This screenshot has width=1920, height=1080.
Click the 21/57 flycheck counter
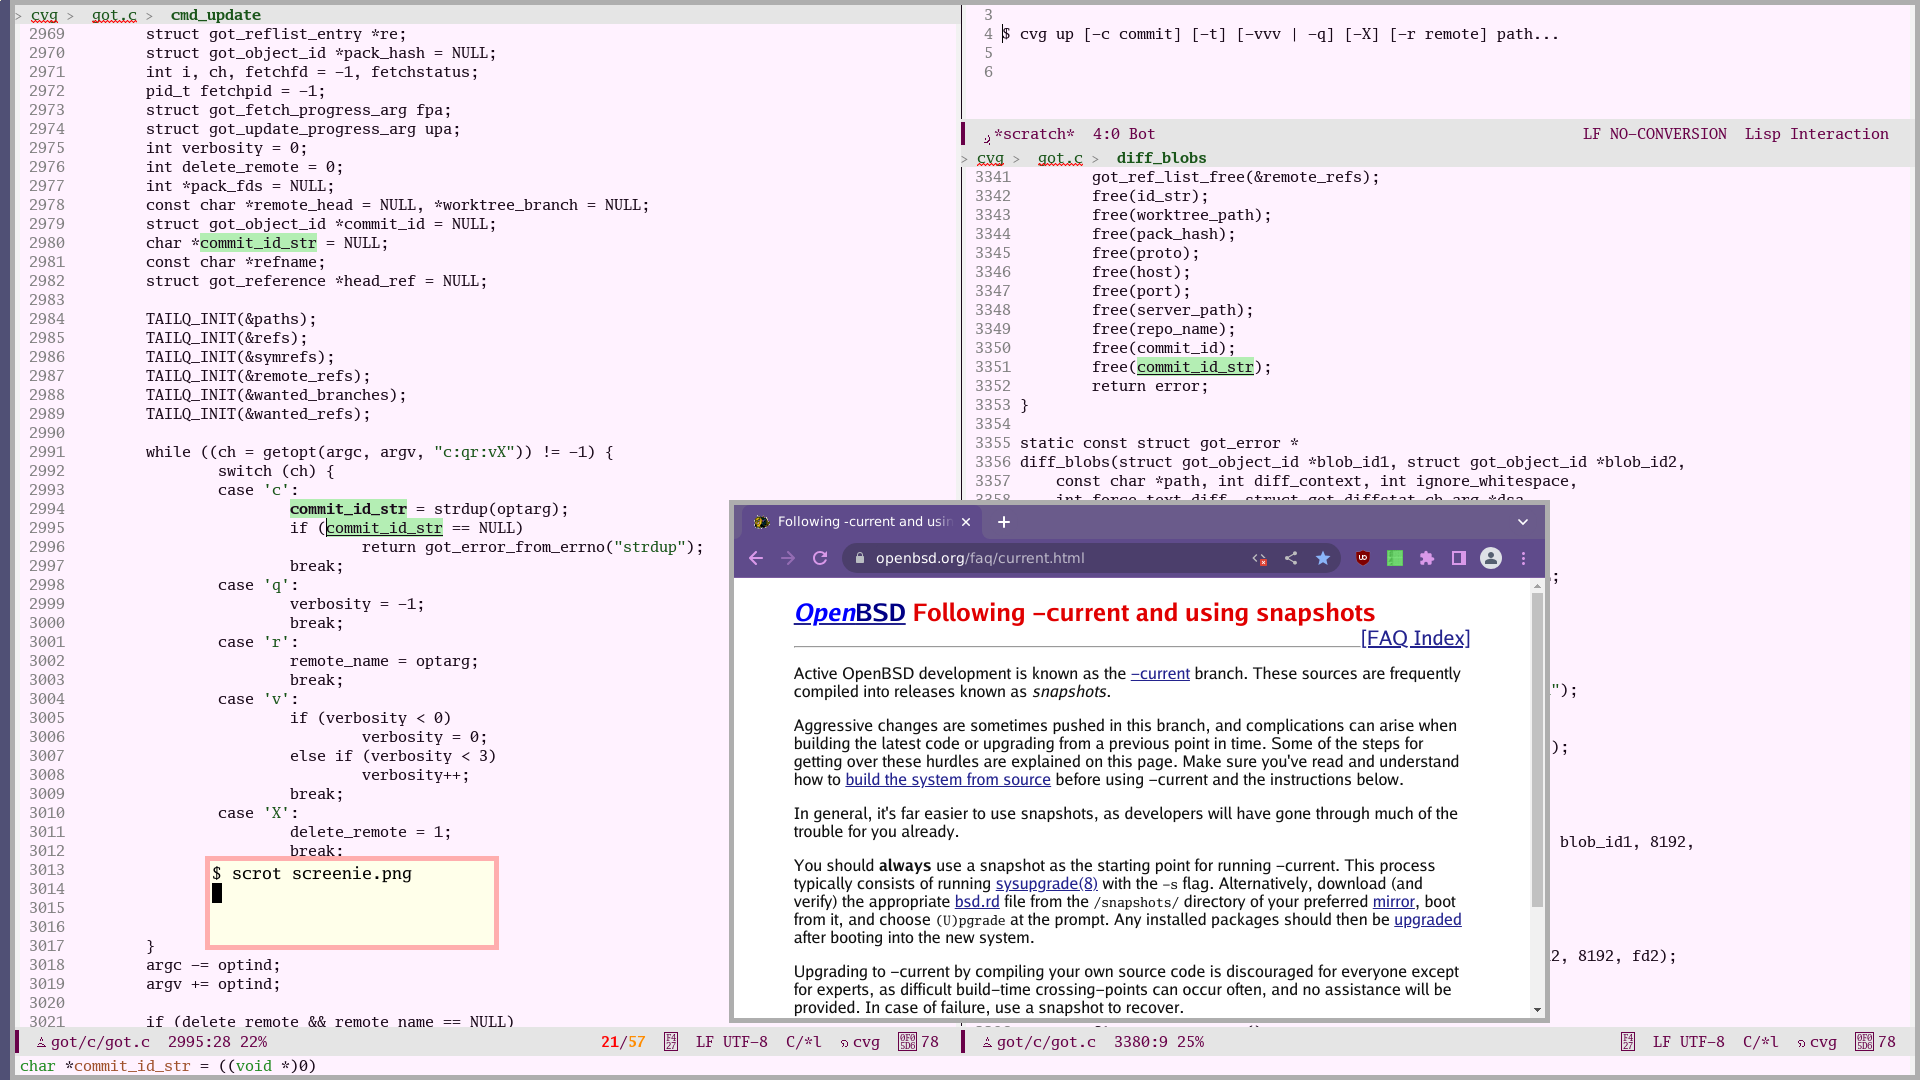pyautogui.click(x=623, y=1042)
